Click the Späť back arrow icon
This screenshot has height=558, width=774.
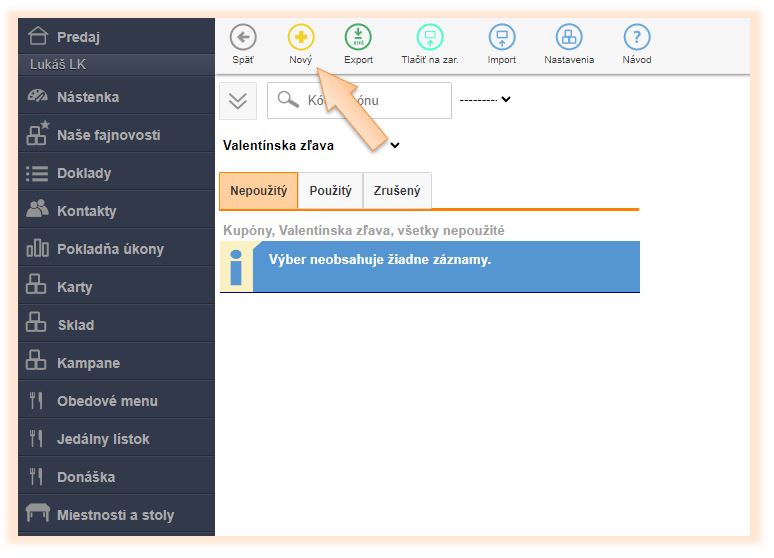(x=243, y=38)
